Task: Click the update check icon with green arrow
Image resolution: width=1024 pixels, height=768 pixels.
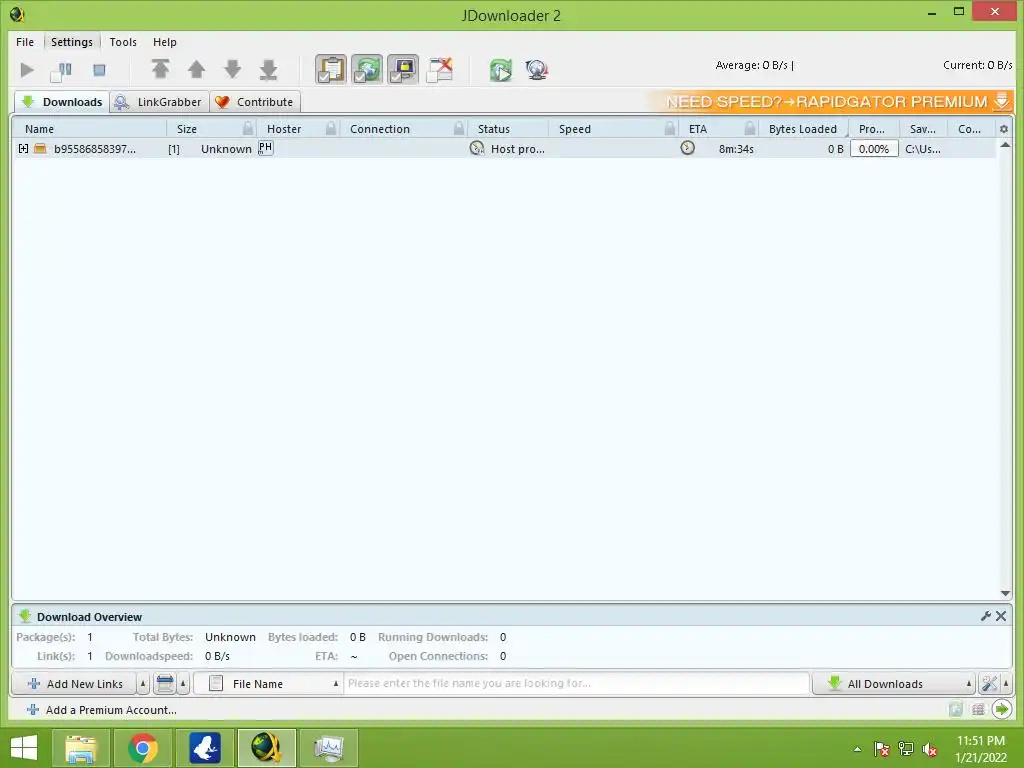Action: pos(501,70)
